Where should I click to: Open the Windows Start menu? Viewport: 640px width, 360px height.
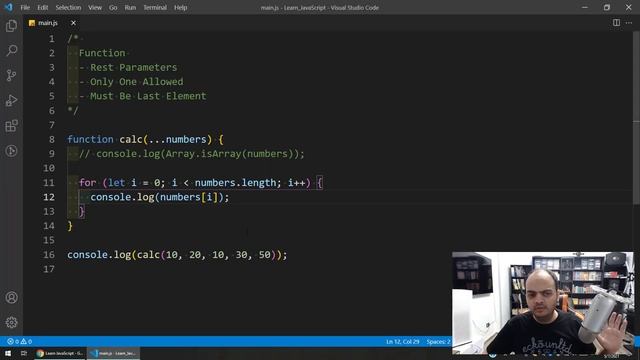8,353
